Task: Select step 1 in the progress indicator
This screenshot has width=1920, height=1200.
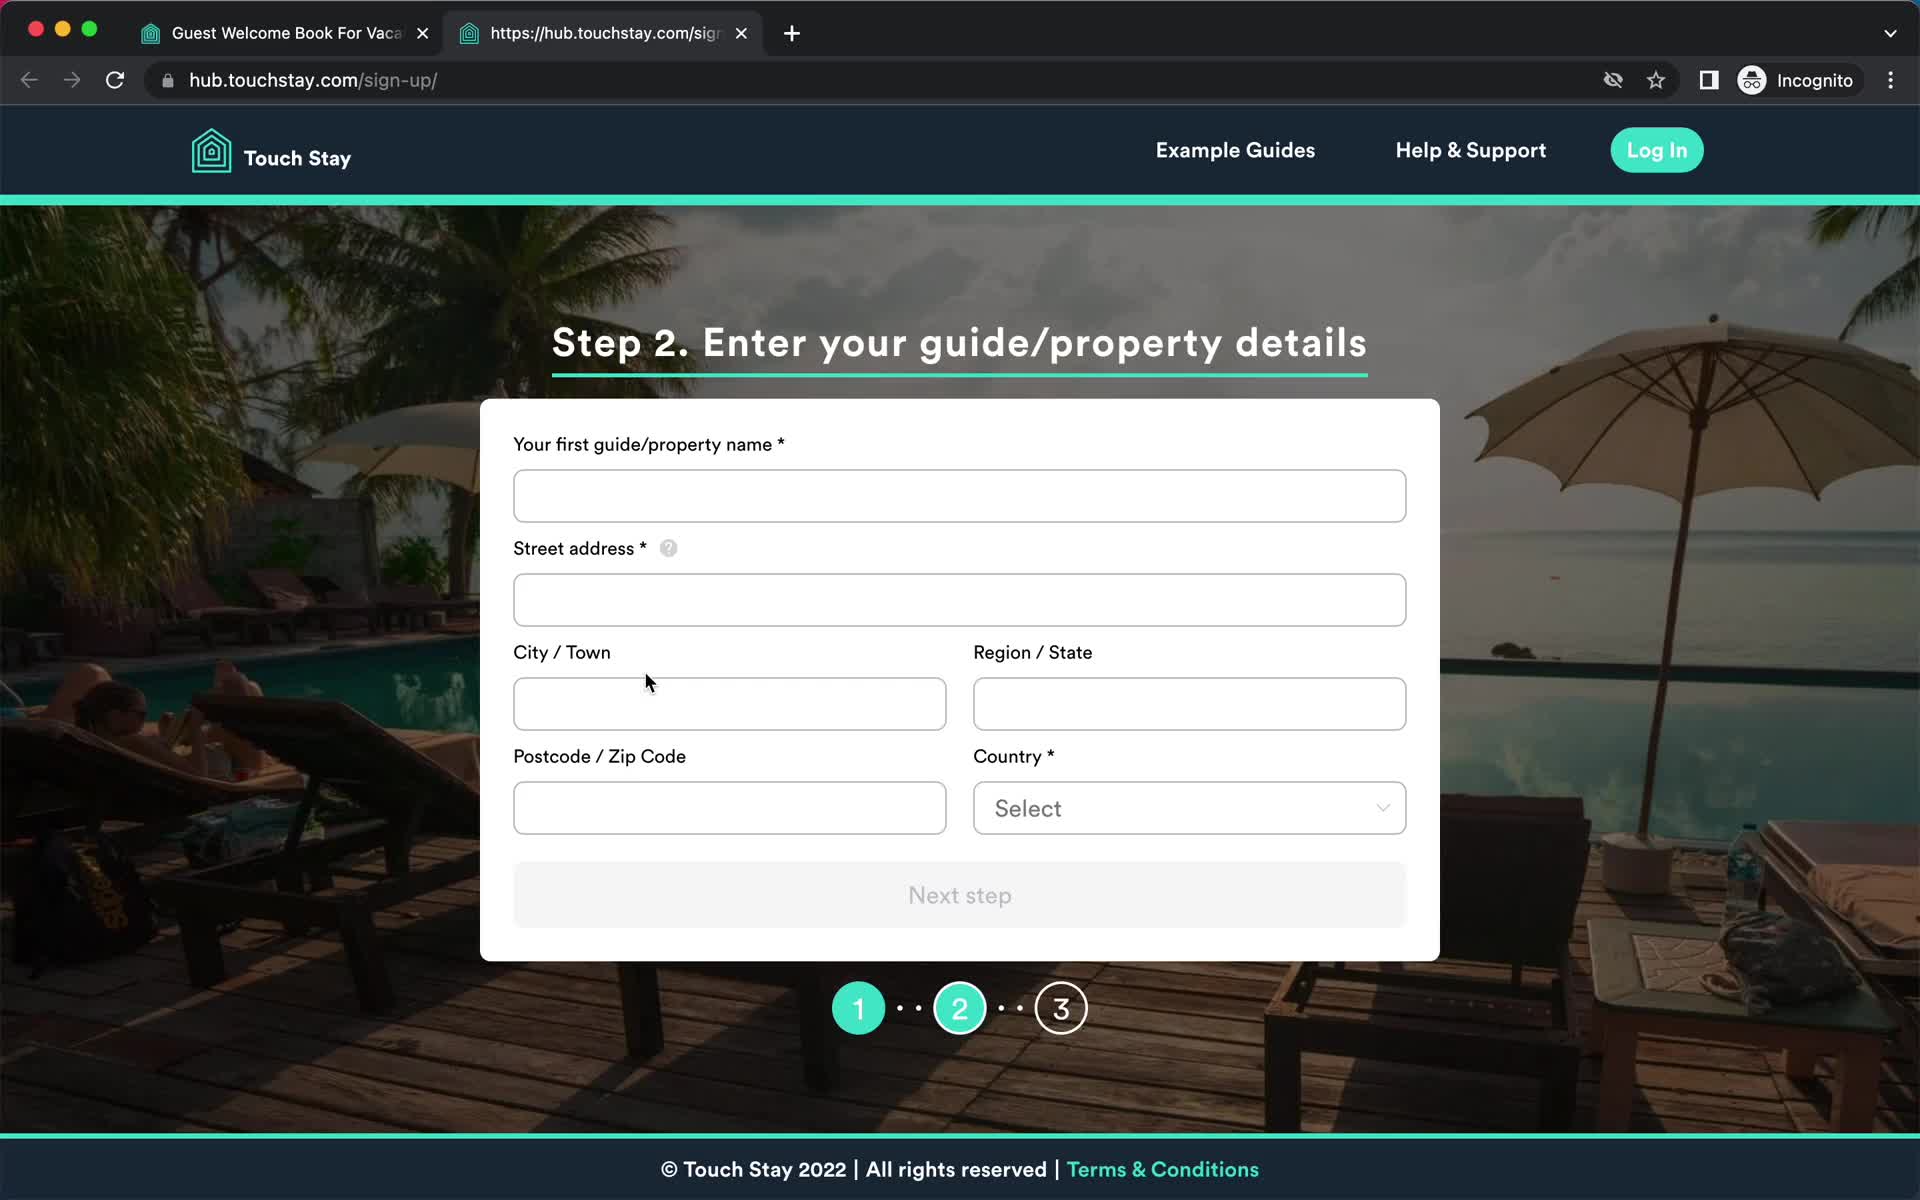Action: tap(858, 1007)
